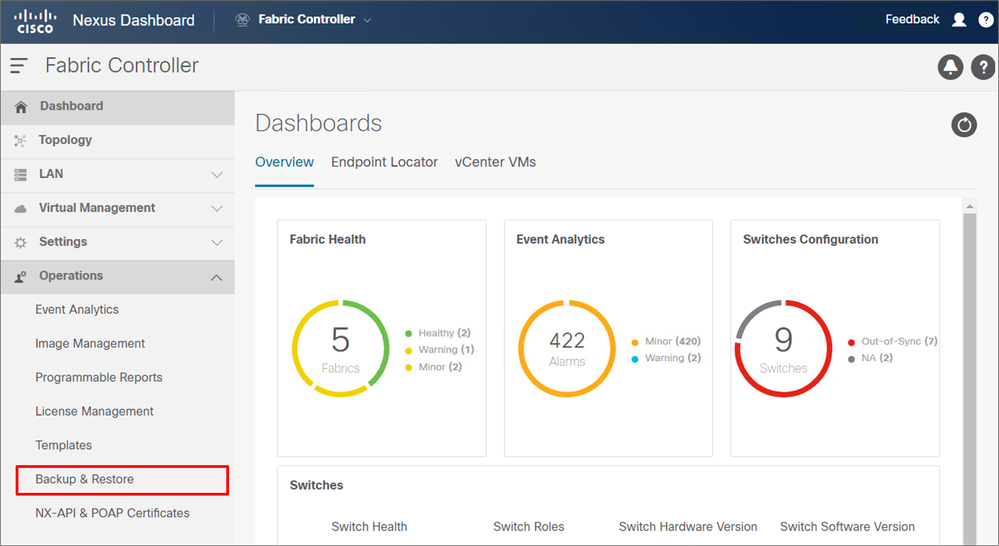Open Topology in the sidebar
The height and width of the screenshot is (546, 999).
(118, 141)
